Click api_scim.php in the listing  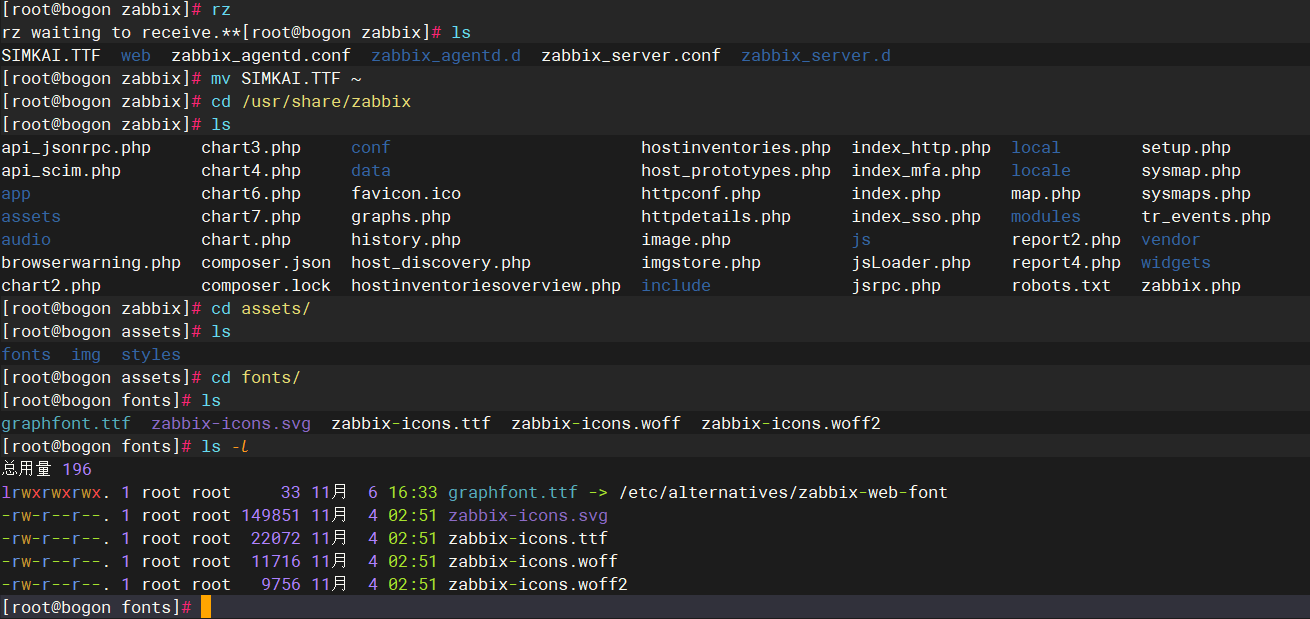tap(61, 170)
